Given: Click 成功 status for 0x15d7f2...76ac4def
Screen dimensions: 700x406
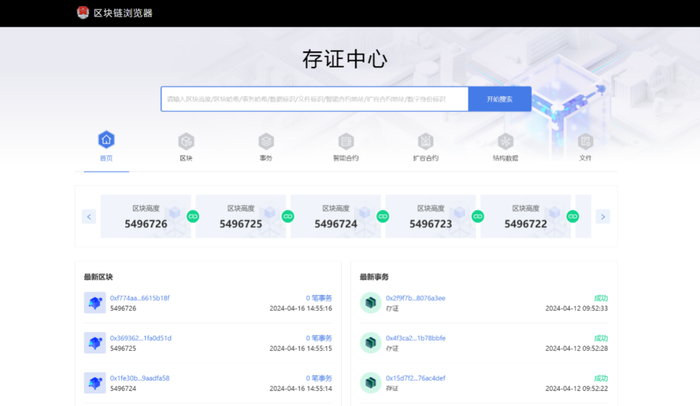Looking at the screenshot, I should [601, 378].
